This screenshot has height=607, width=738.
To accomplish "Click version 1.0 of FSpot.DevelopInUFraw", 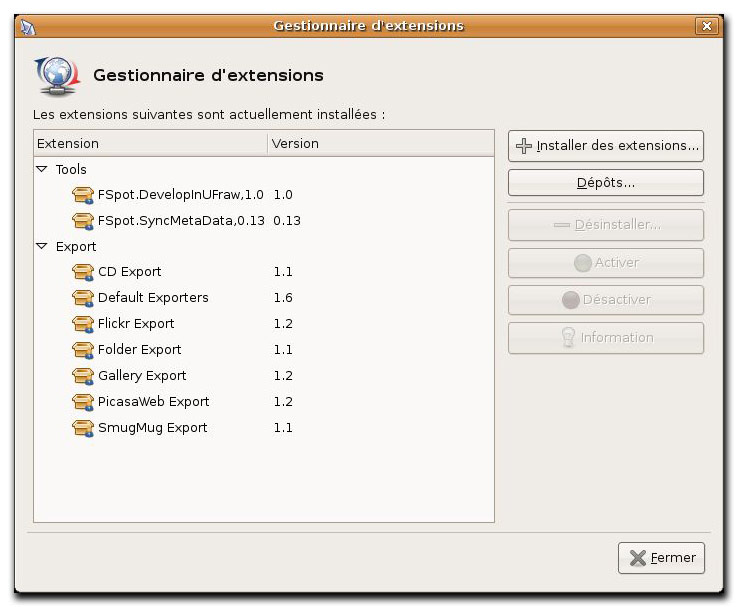I will [x=283, y=195].
